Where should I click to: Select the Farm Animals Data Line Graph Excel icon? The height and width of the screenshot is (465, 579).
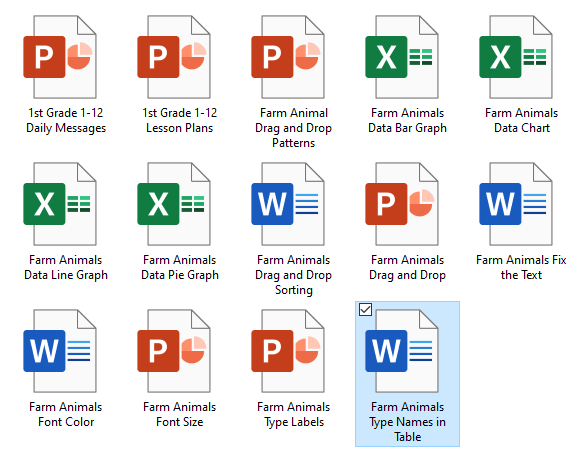[x=60, y=204]
